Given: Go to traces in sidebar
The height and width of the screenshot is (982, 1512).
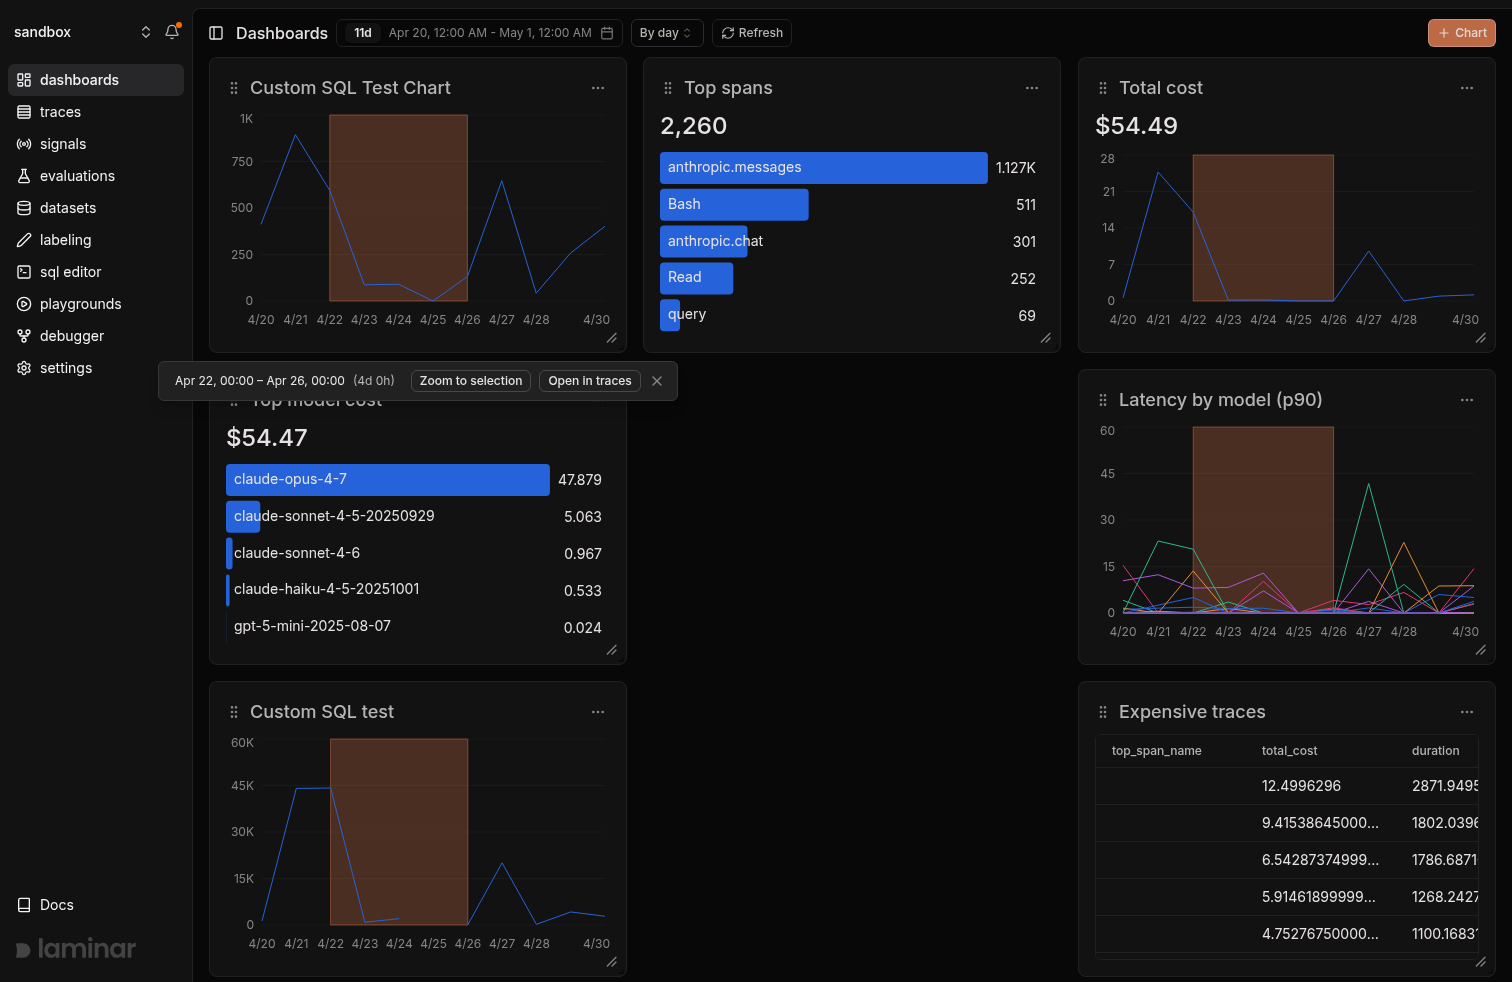Looking at the screenshot, I should pyautogui.click(x=96, y=112).
